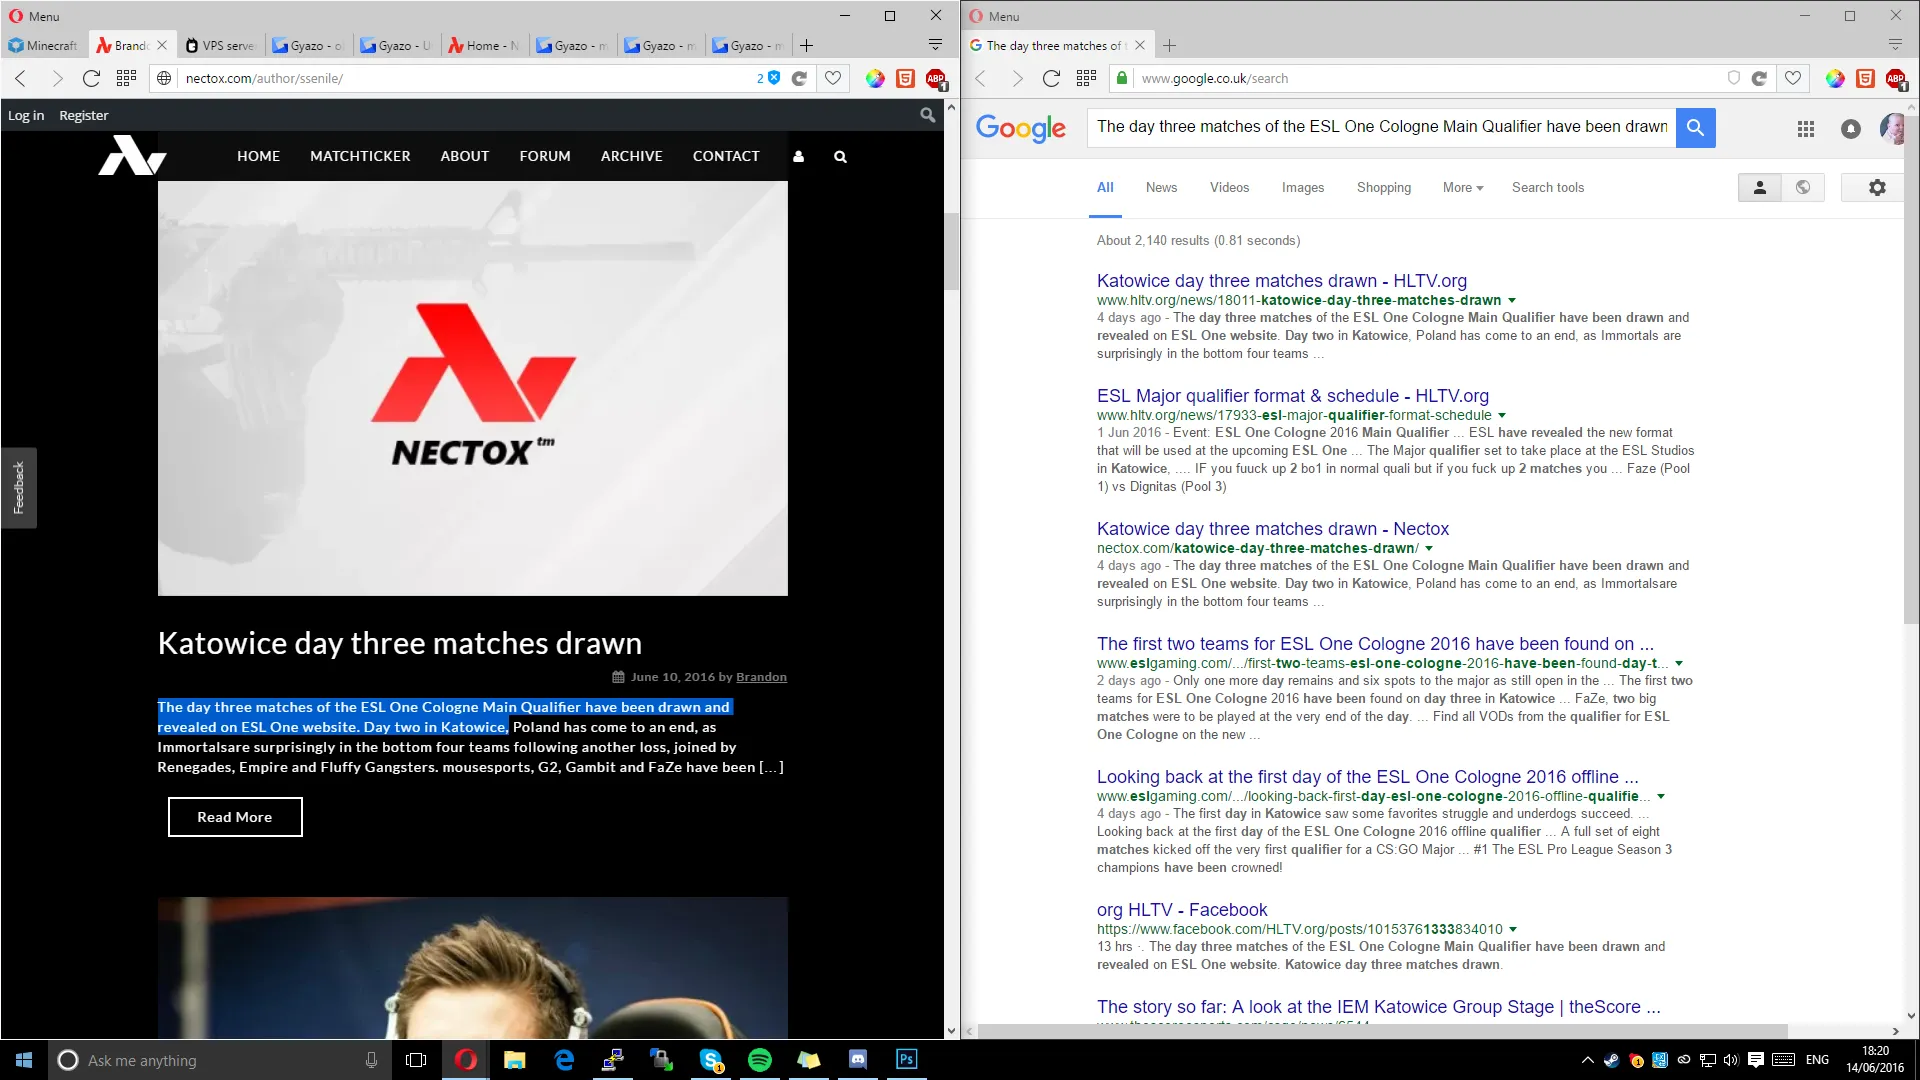Click the grey ad-blocker shield in Google window
The width and height of the screenshot is (1920, 1080).
coord(1734,78)
